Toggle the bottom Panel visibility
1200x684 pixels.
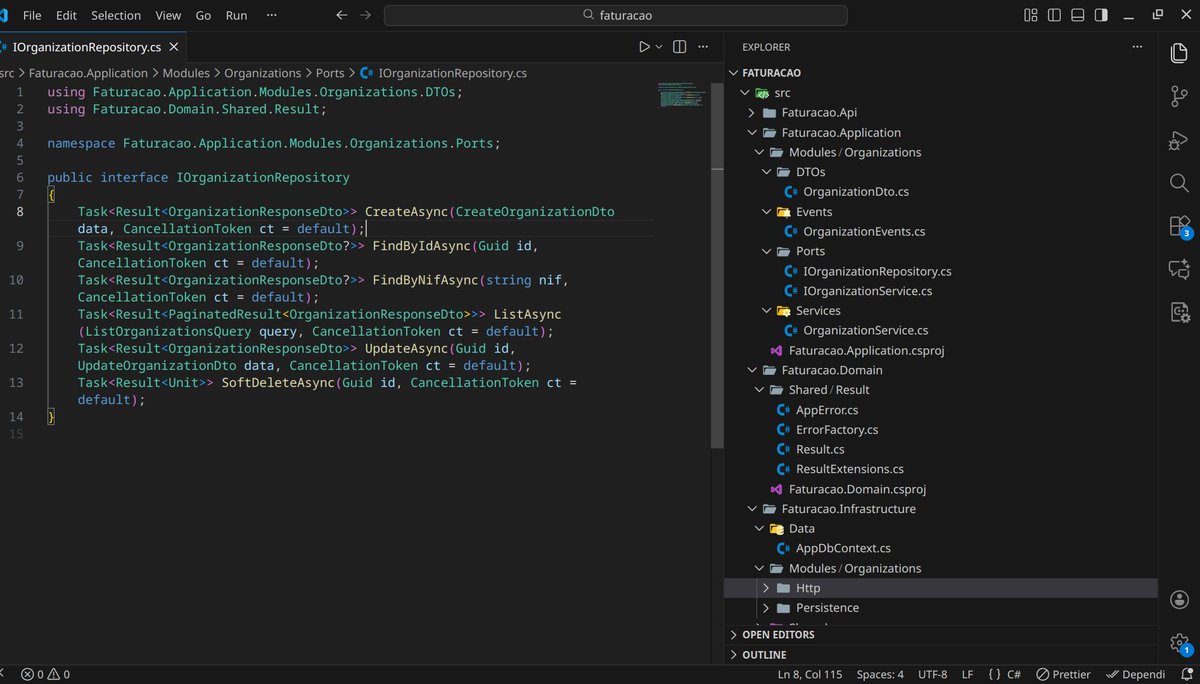coord(1078,15)
